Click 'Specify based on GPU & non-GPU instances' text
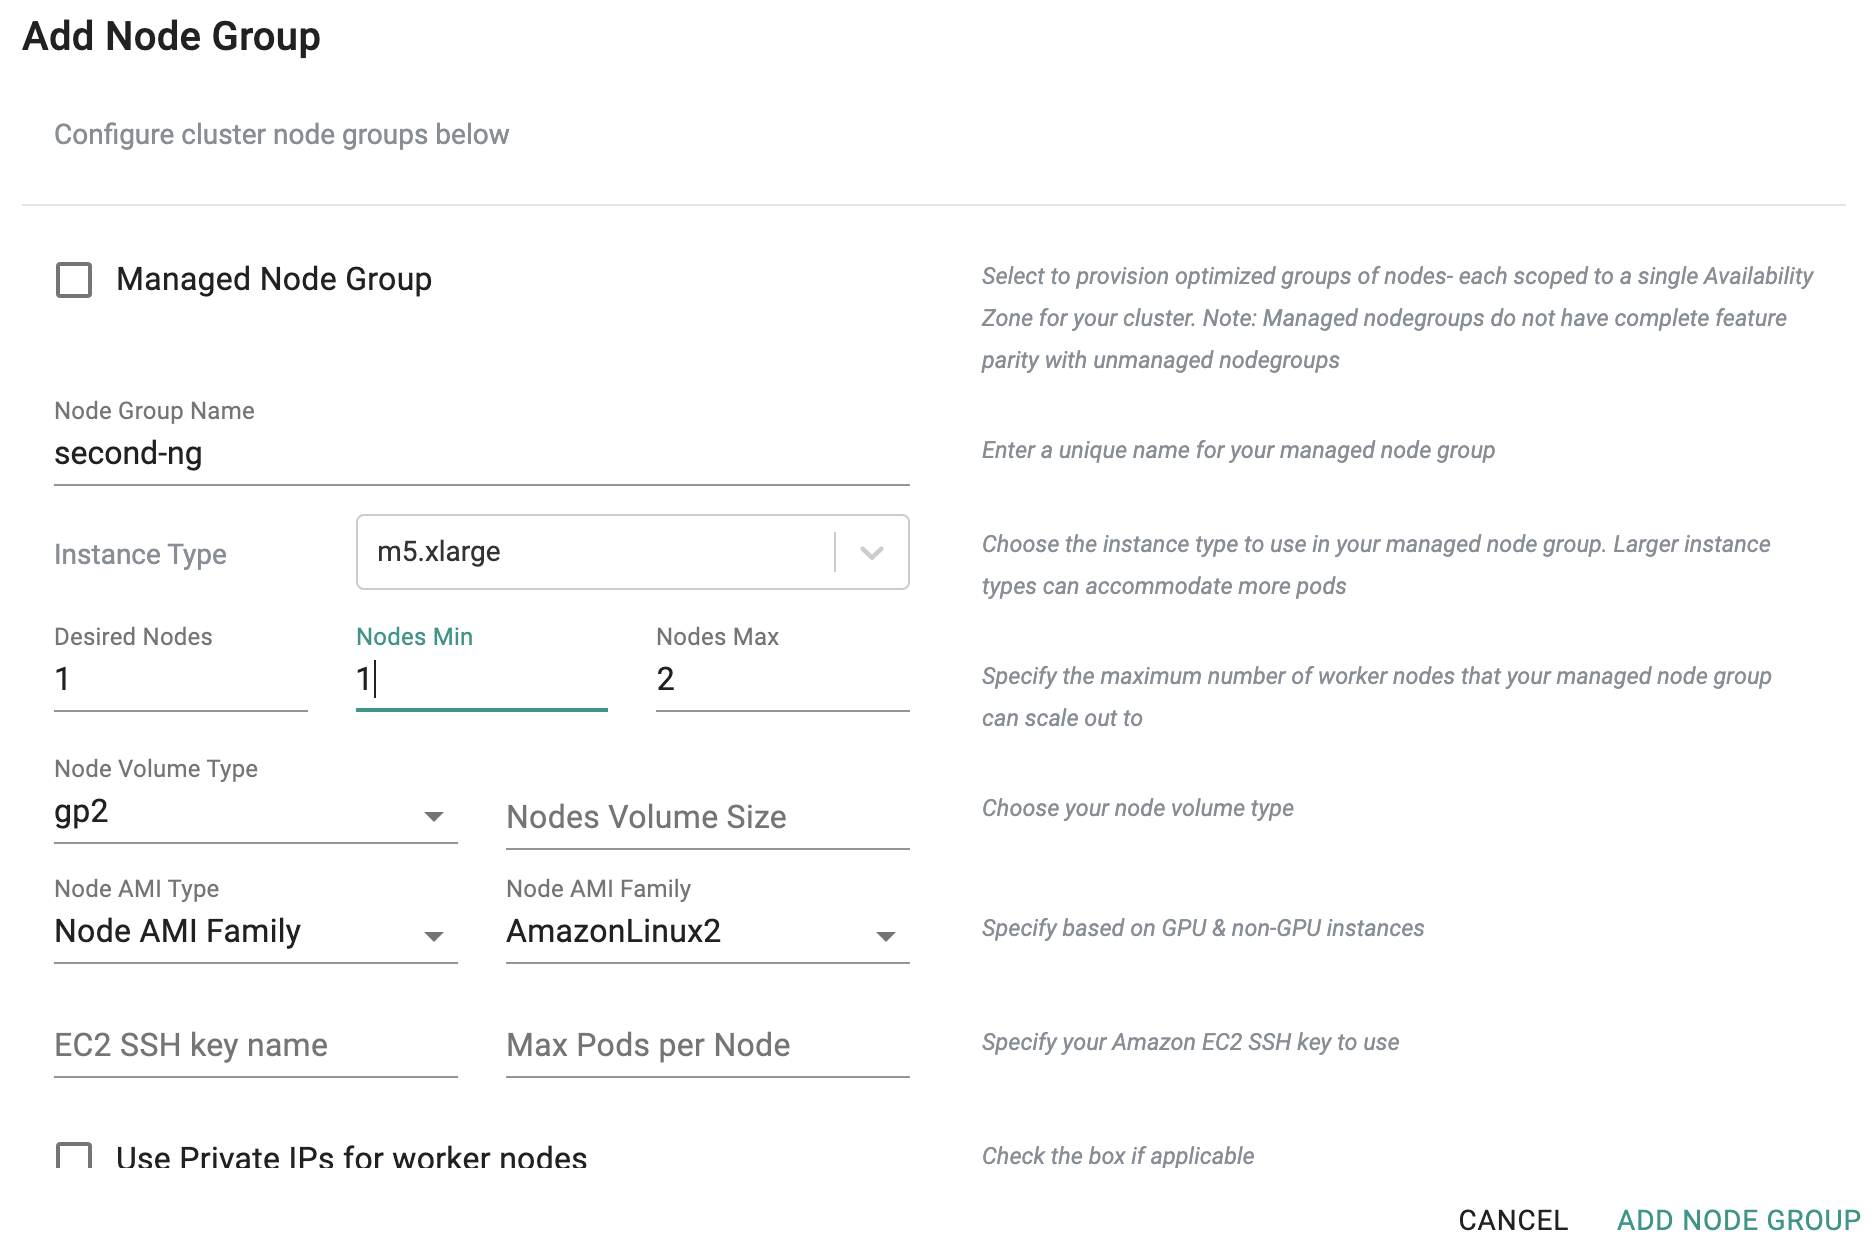 click(1203, 928)
